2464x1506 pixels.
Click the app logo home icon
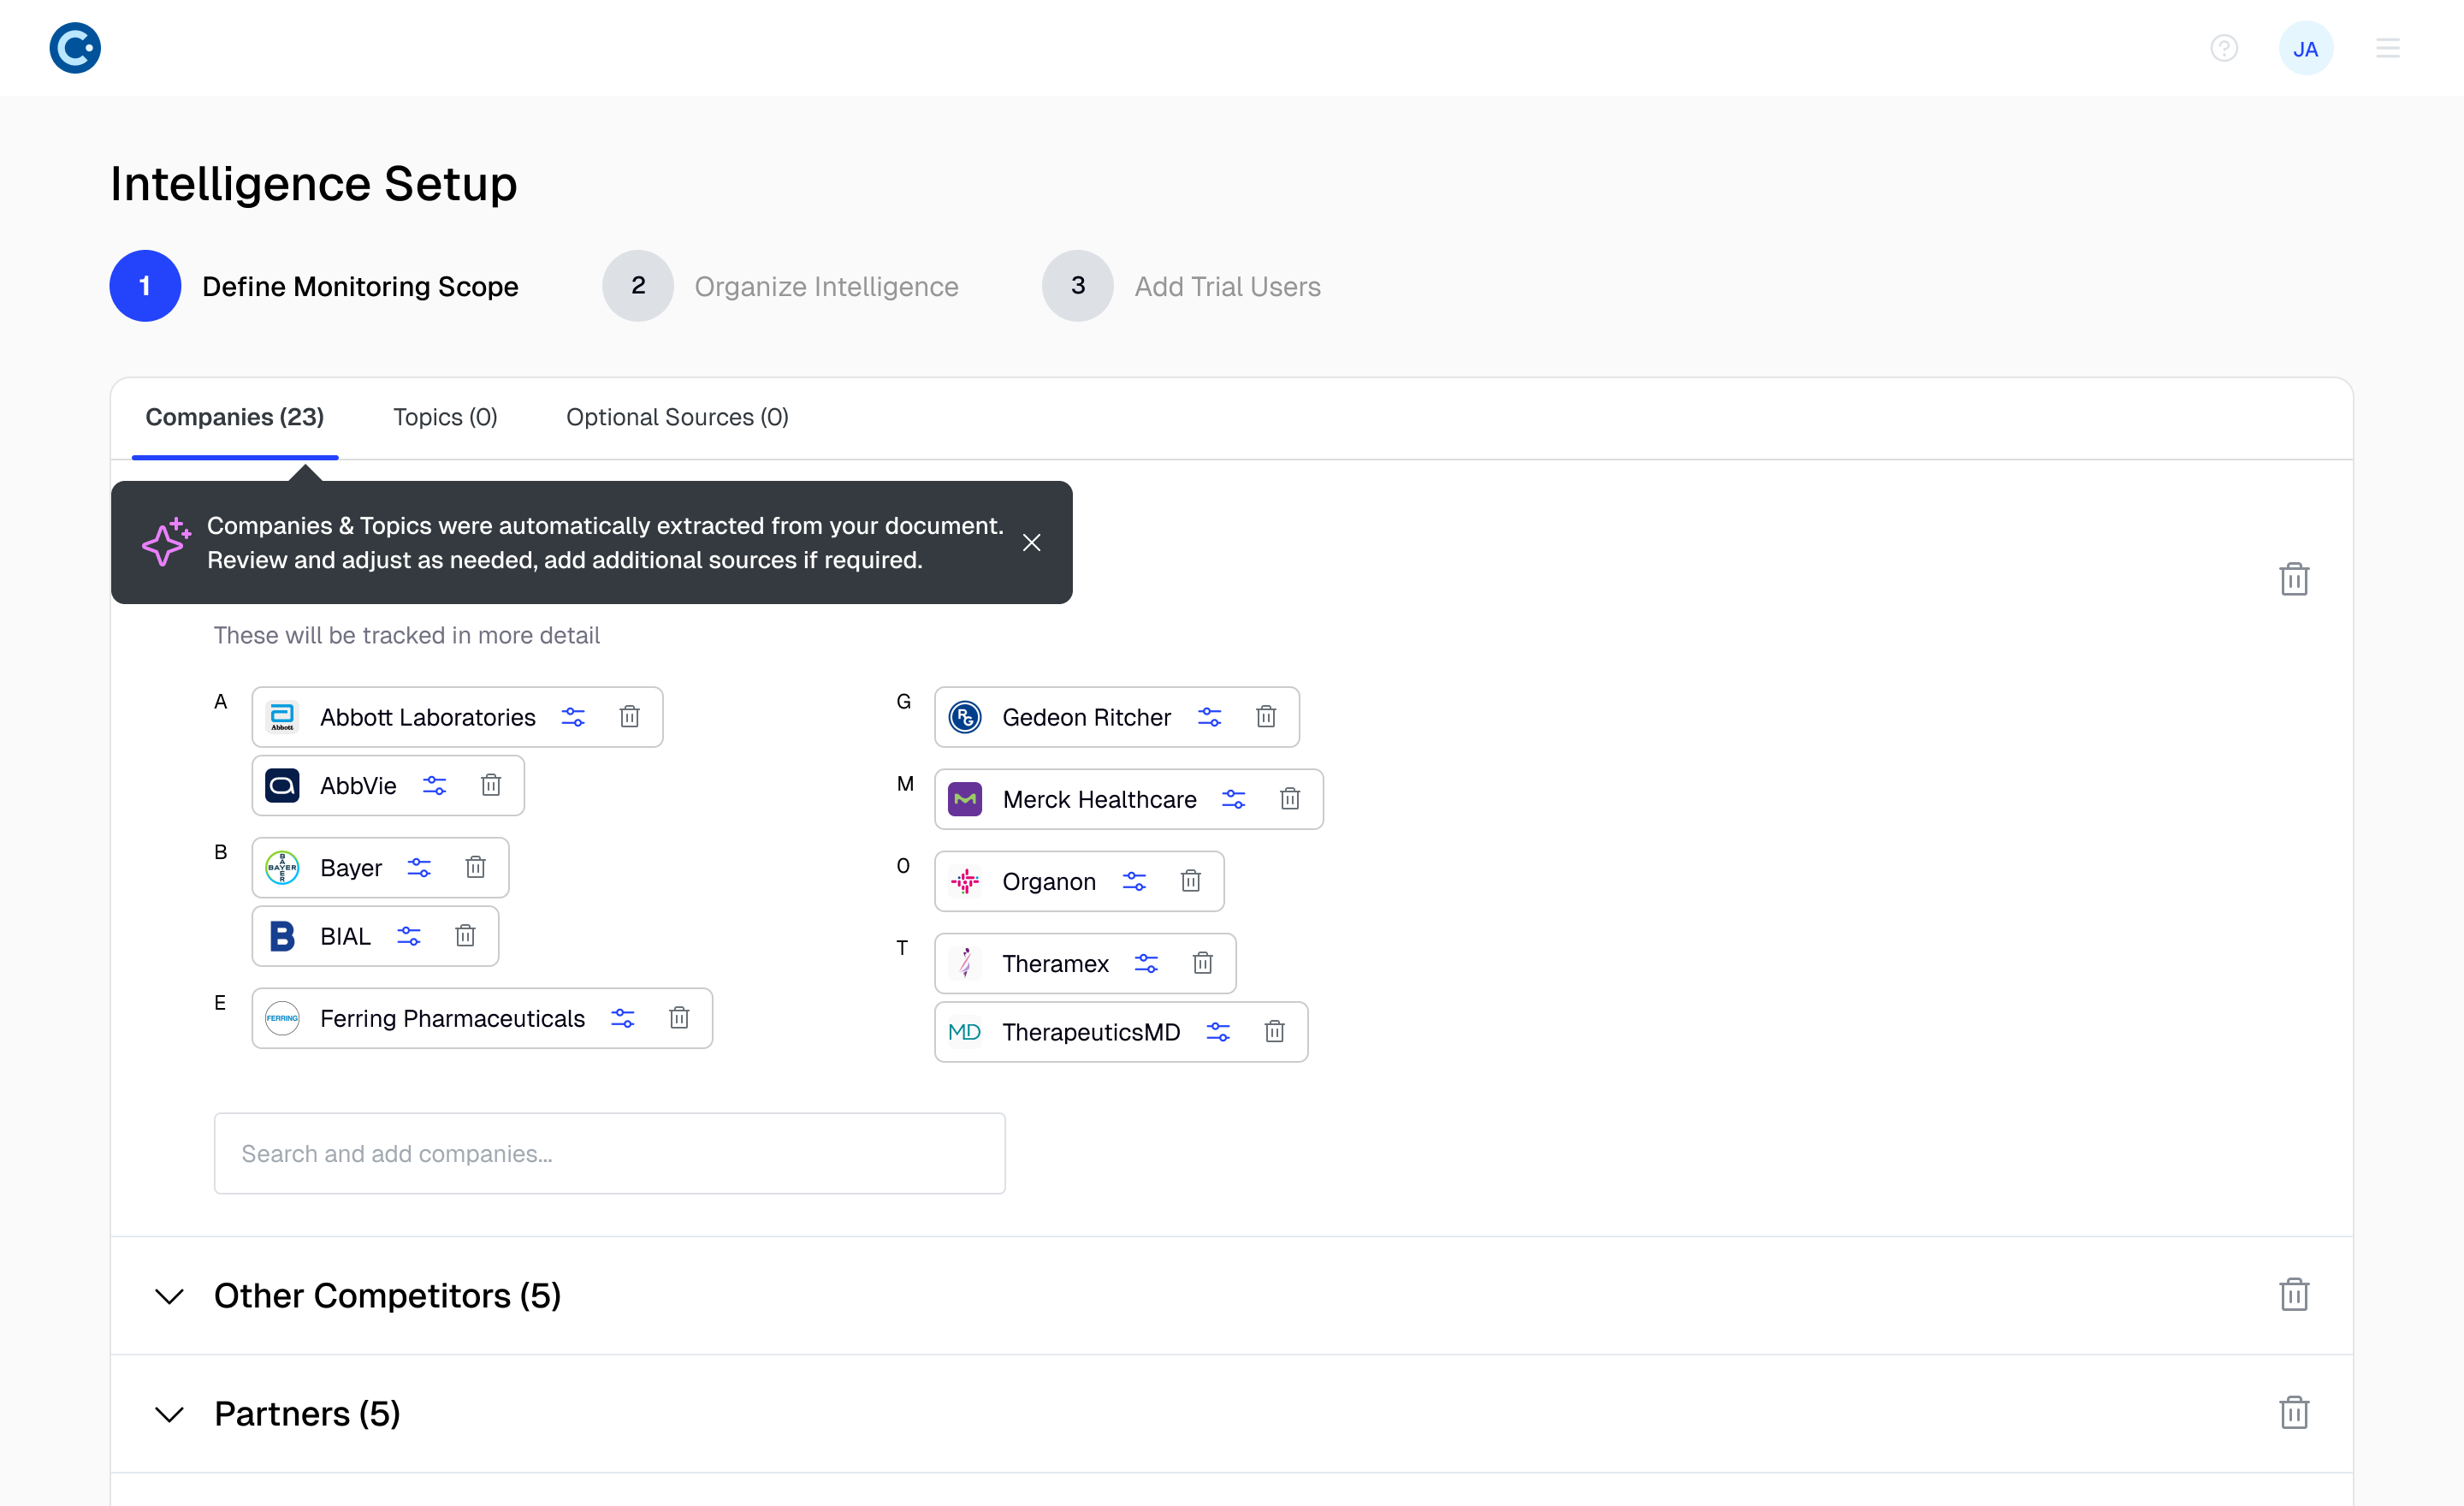[75, 48]
